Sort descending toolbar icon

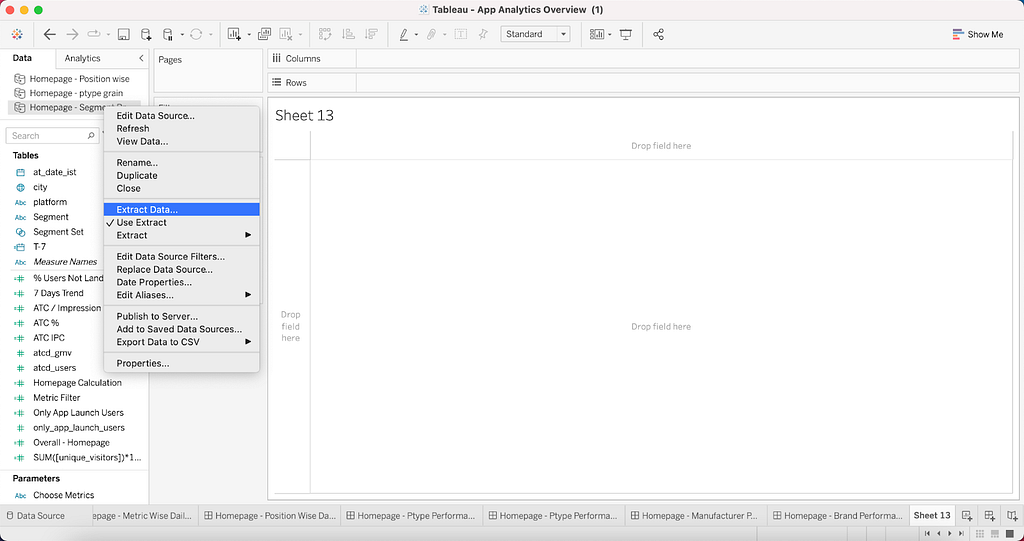click(371, 34)
